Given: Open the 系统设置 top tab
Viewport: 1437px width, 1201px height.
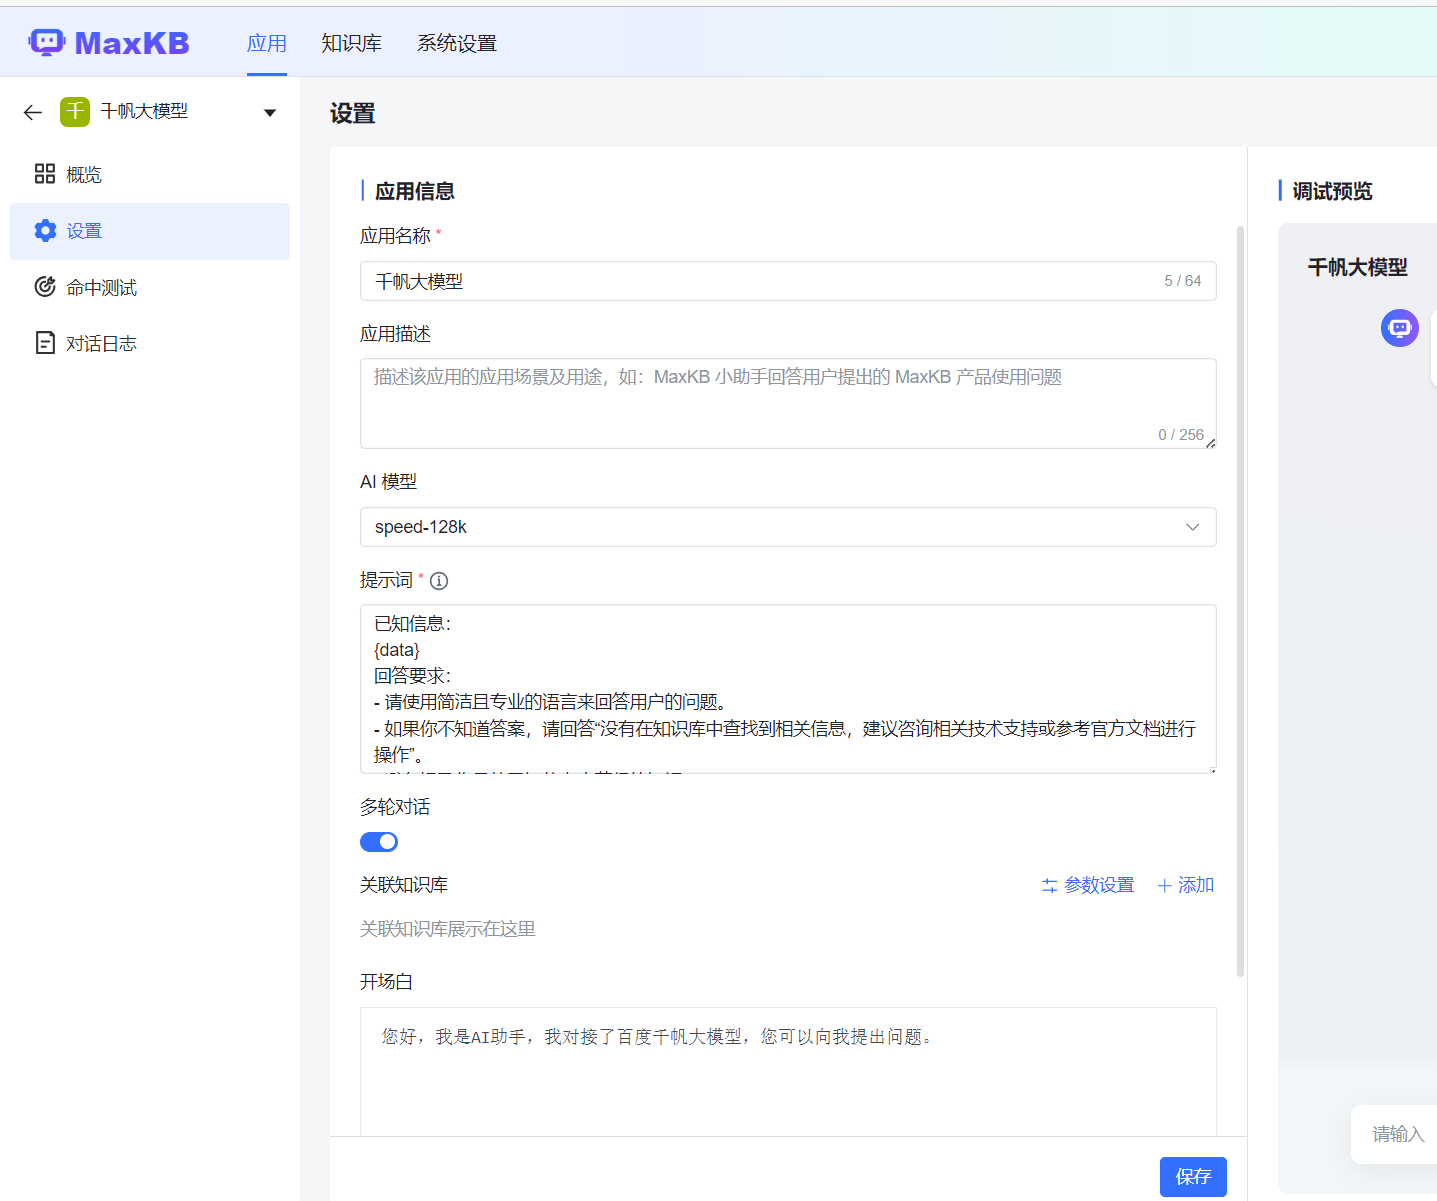Looking at the screenshot, I should [457, 43].
